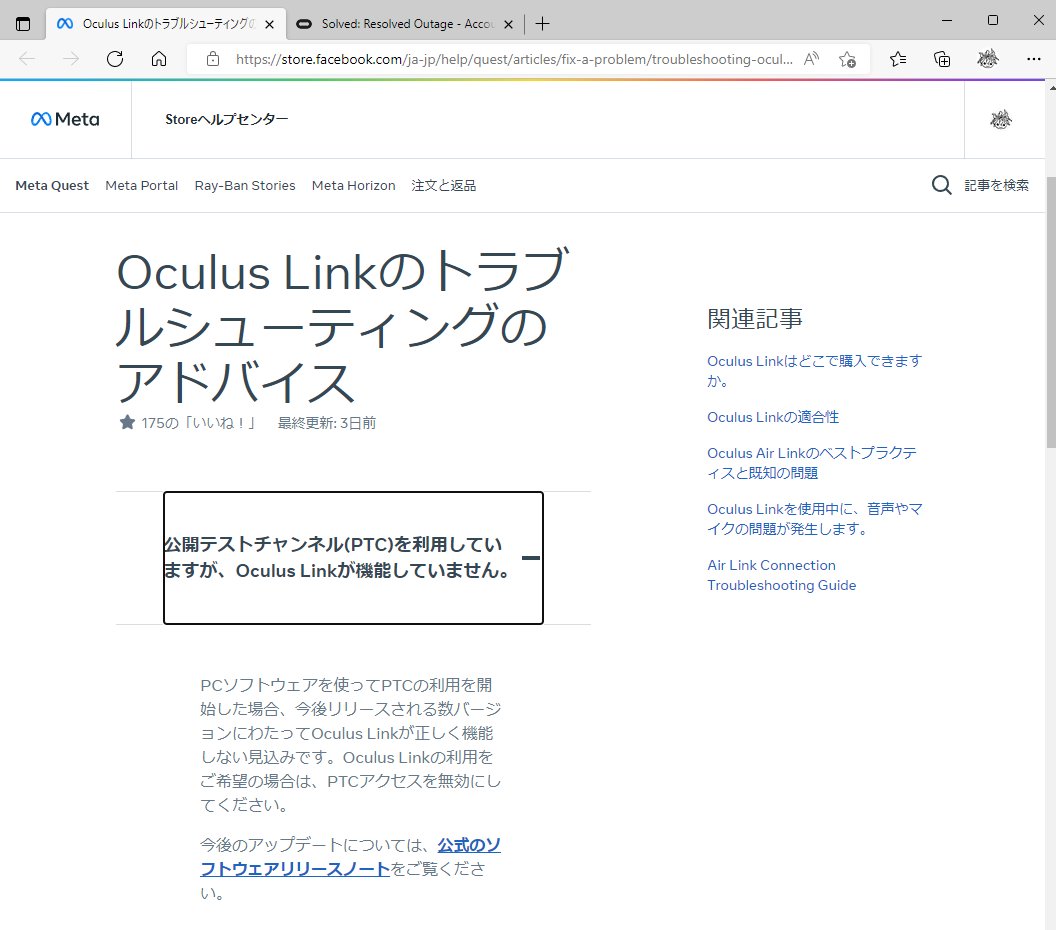Viewport: 1056px width, 930px height.
Task: Click minus icon in PTC accordion
Action: [531, 558]
